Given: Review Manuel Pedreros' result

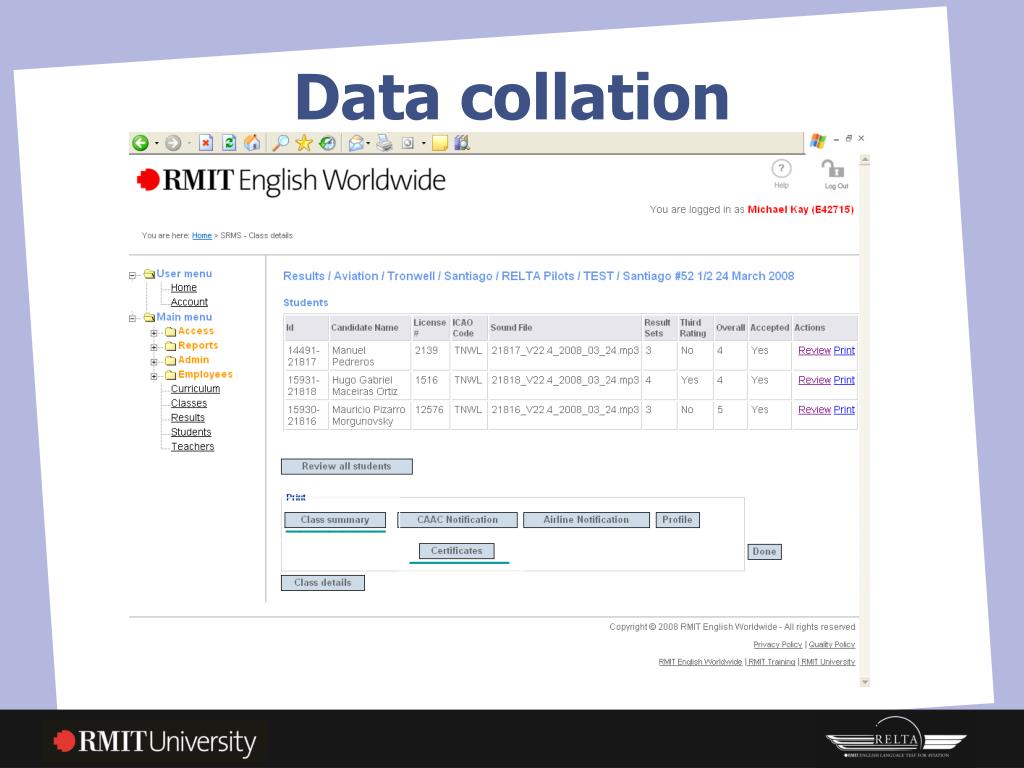Looking at the screenshot, I should click(814, 351).
